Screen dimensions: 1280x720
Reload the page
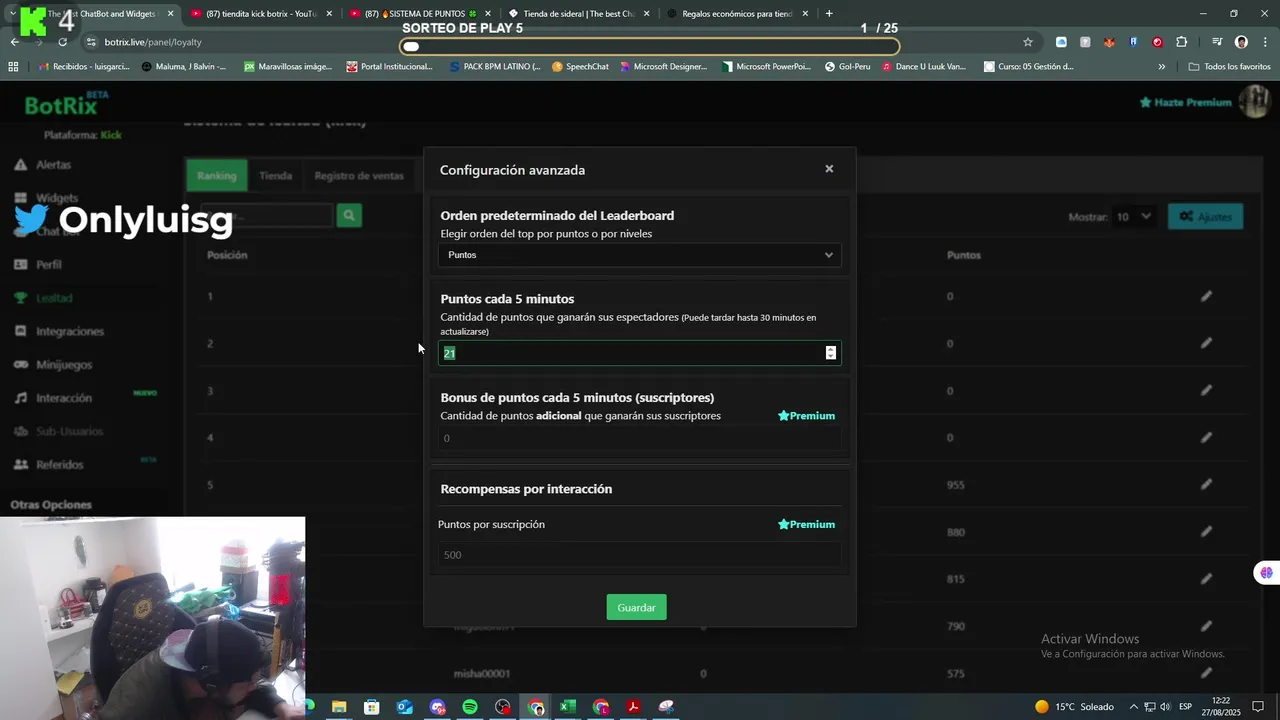point(62,42)
